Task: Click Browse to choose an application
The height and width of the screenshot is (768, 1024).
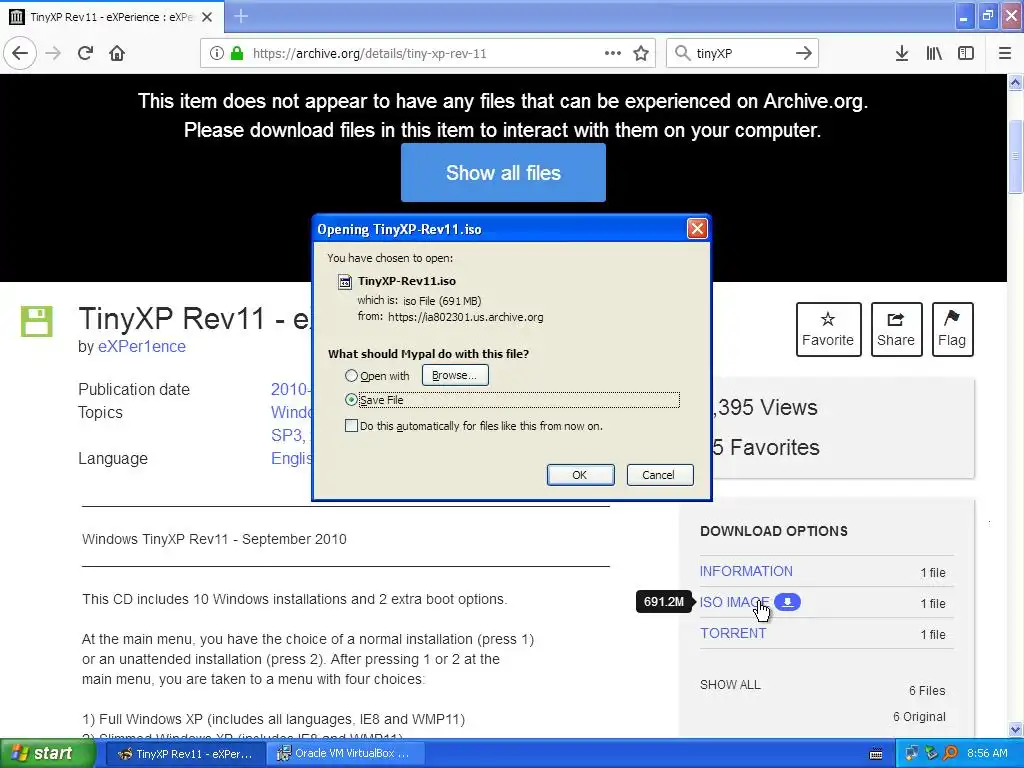Action: tap(455, 376)
